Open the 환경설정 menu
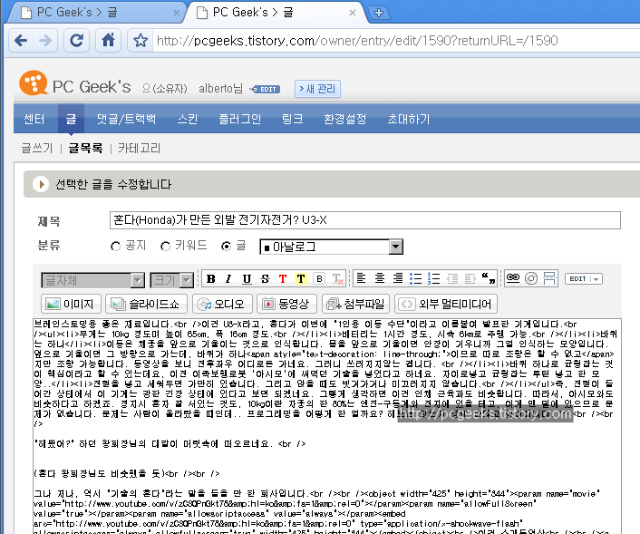Screen dimensions: 640x534 [x=345, y=119]
